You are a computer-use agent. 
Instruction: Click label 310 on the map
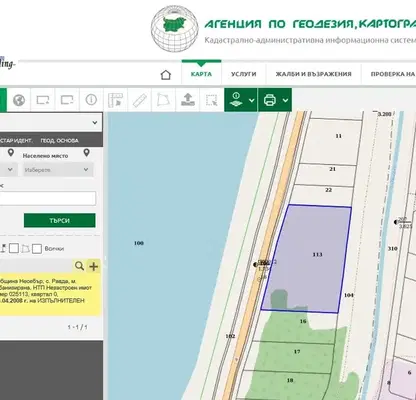(x=393, y=249)
